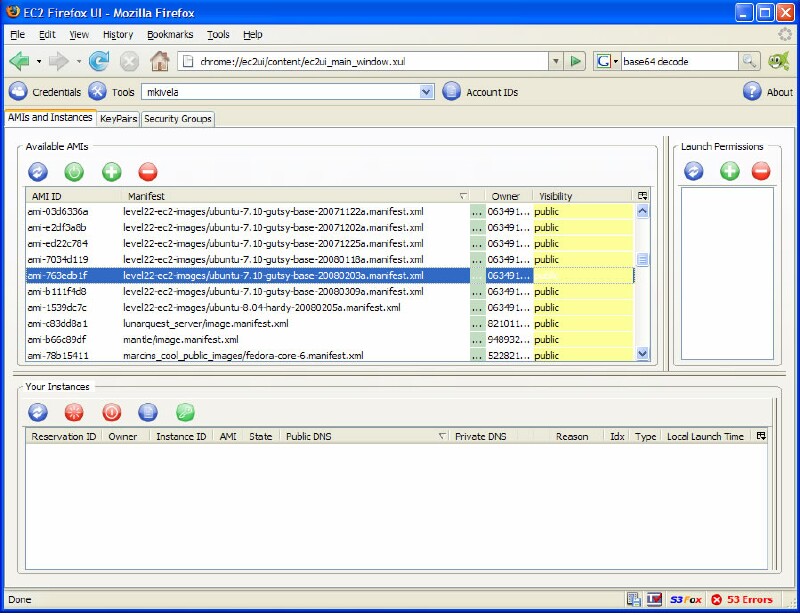This screenshot has height=615, width=800.
Task: Click the green fish toolbar icon
Action: (x=779, y=61)
